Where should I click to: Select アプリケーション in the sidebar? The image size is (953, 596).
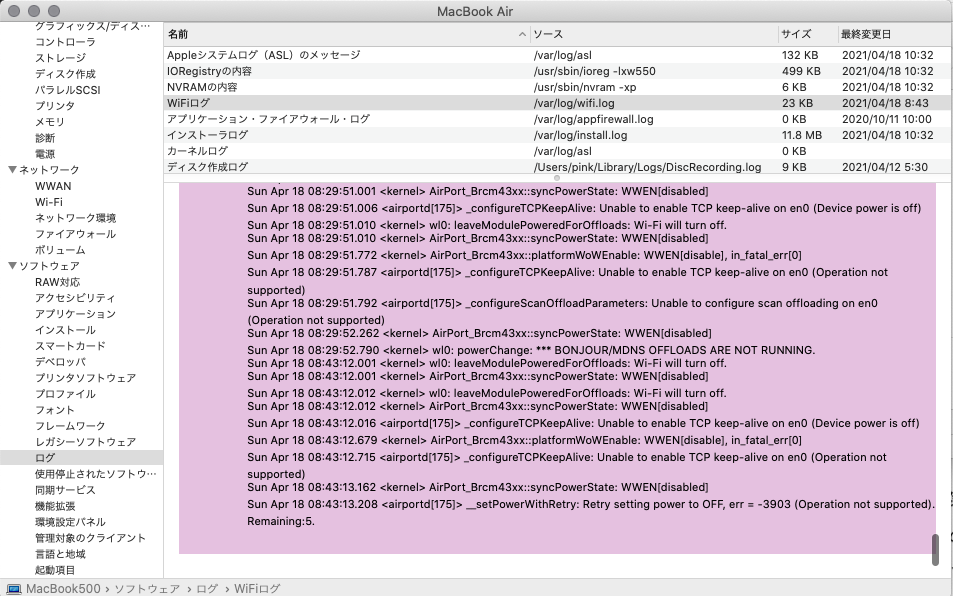pos(75,314)
